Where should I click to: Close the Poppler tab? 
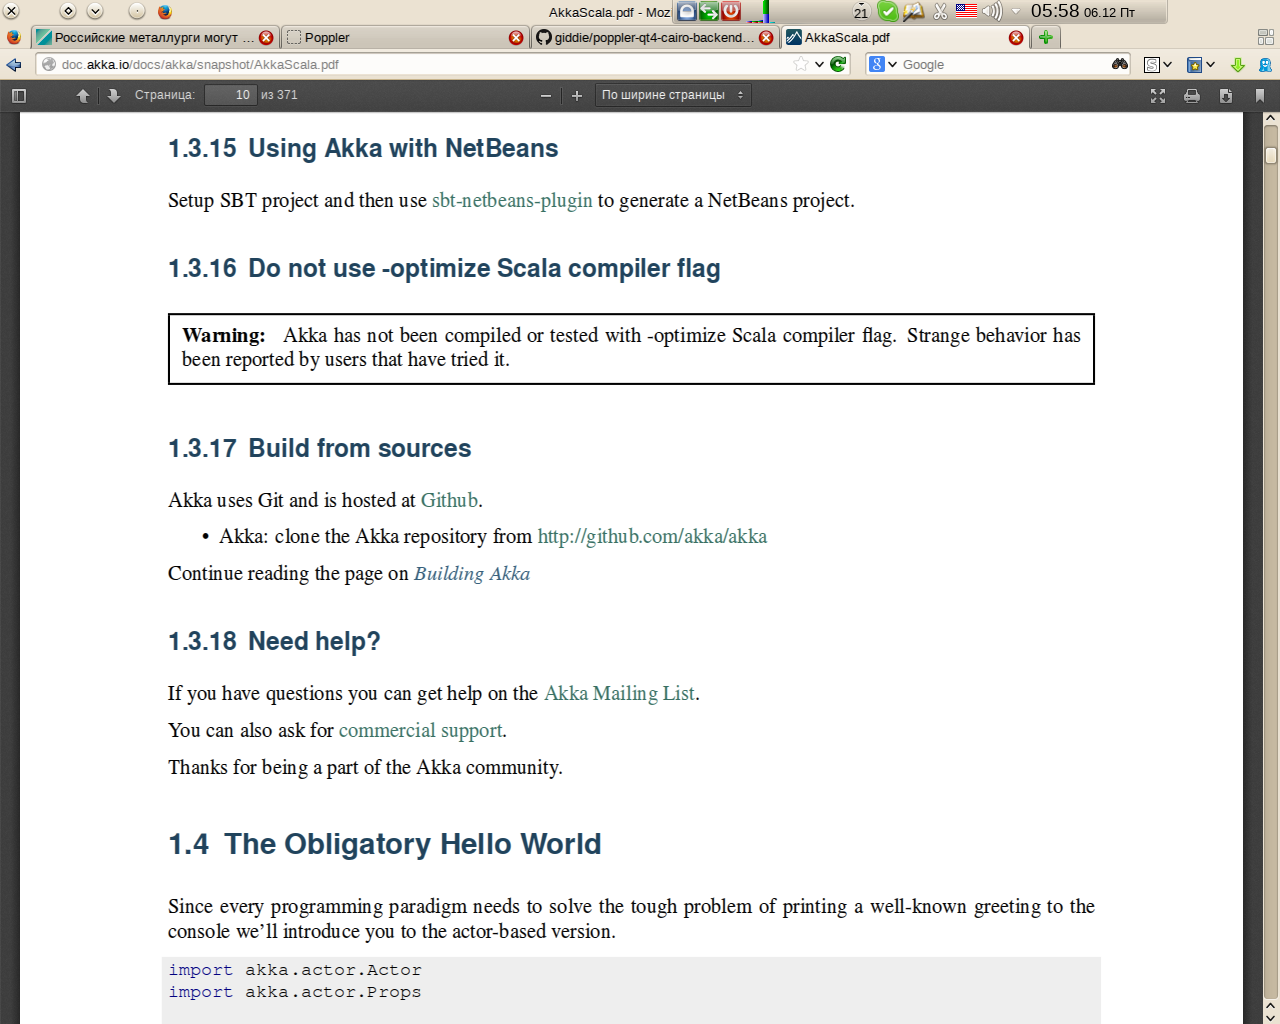coord(516,38)
